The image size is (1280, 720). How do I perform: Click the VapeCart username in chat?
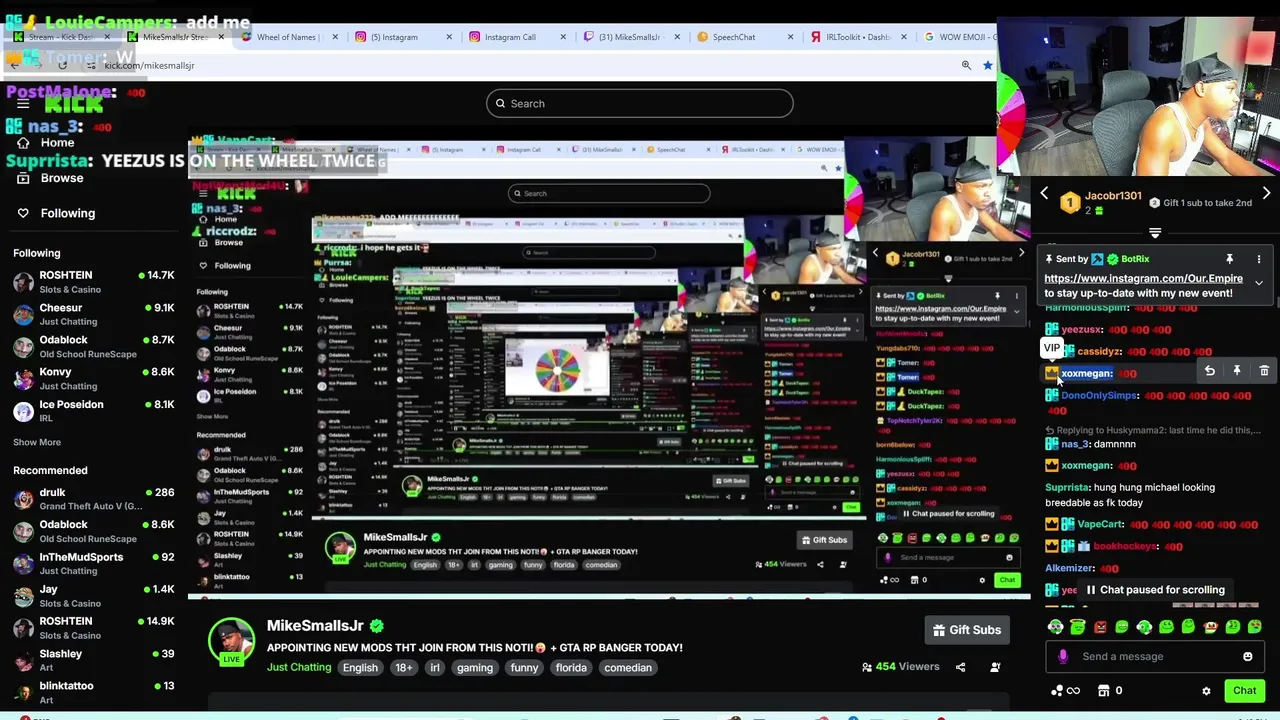point(1101,524)
